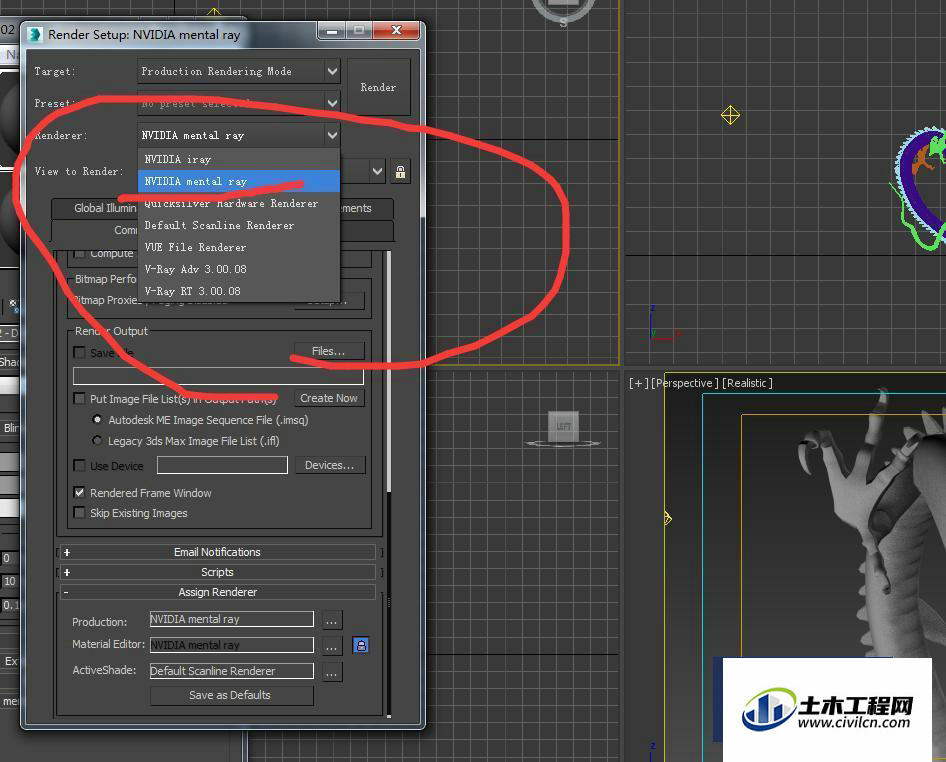Uncheck Rendered Frame Window
946x762 pixels.
coord(79,493)
